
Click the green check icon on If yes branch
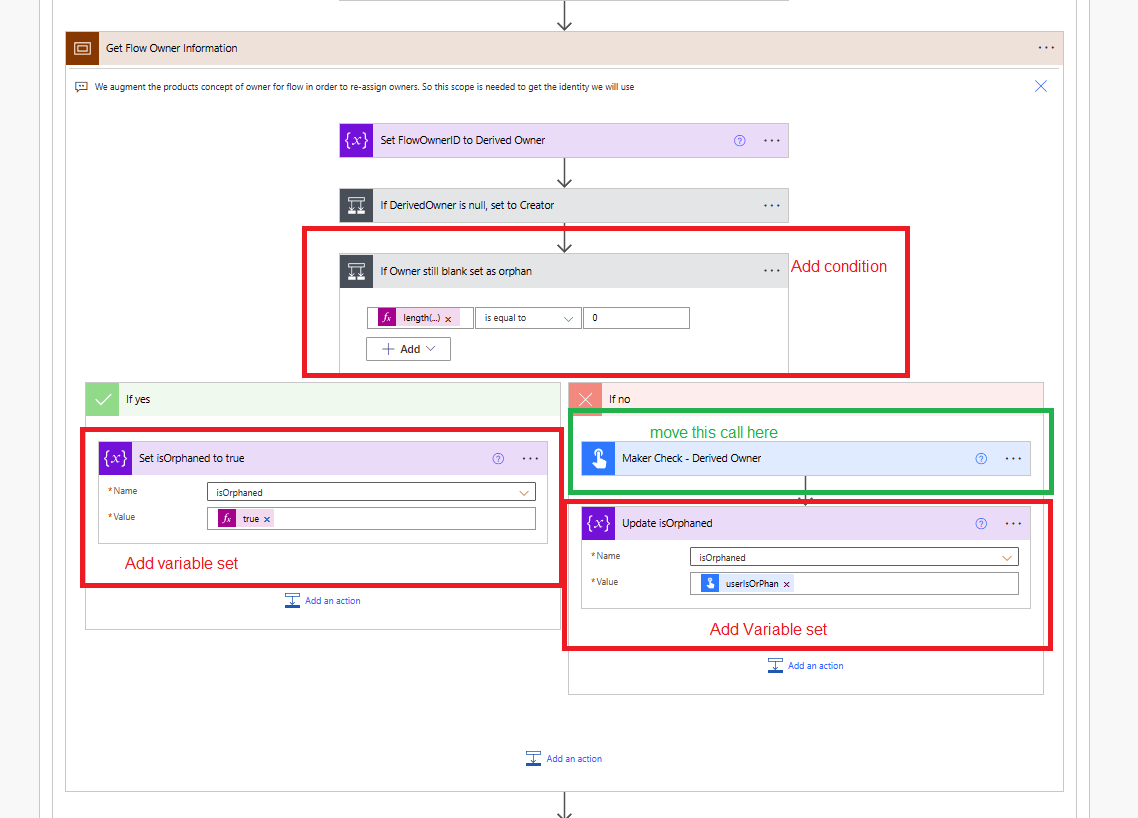(101, 398)
